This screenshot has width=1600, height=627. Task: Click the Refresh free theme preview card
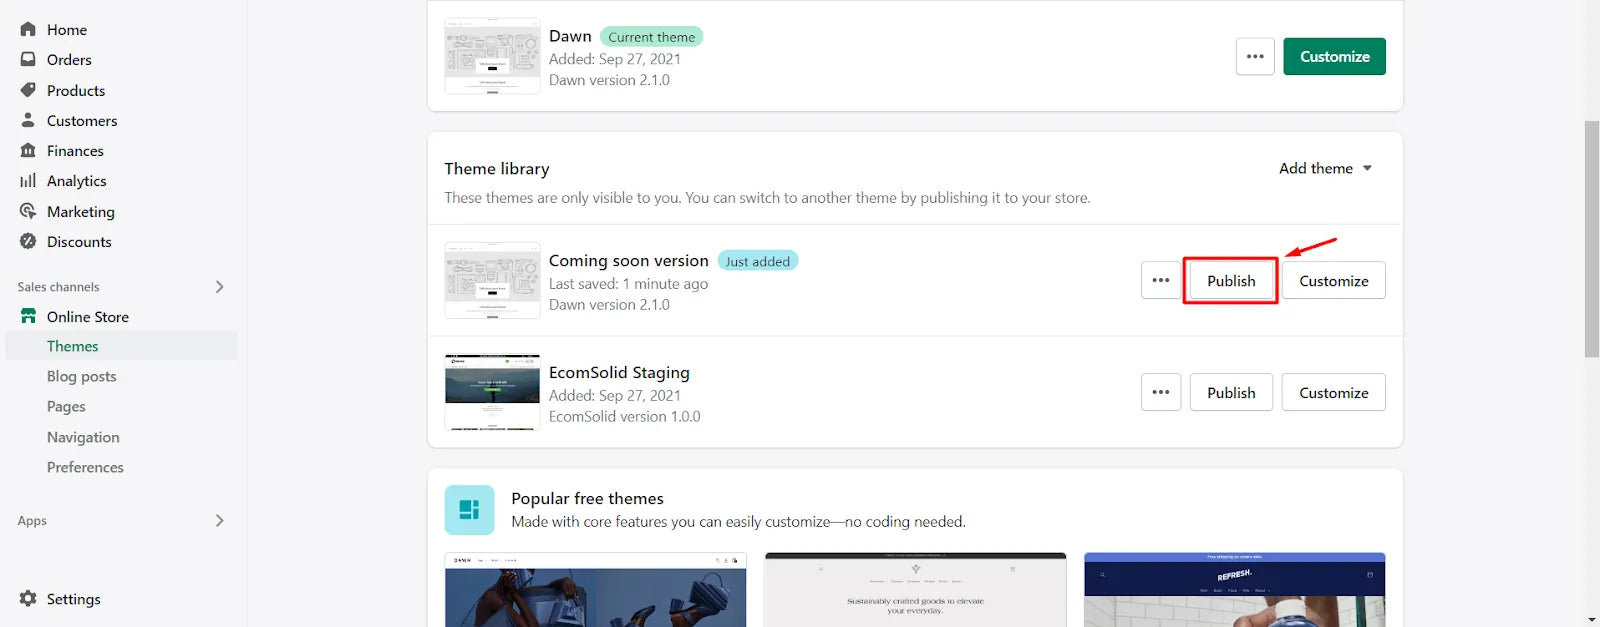1235,590
